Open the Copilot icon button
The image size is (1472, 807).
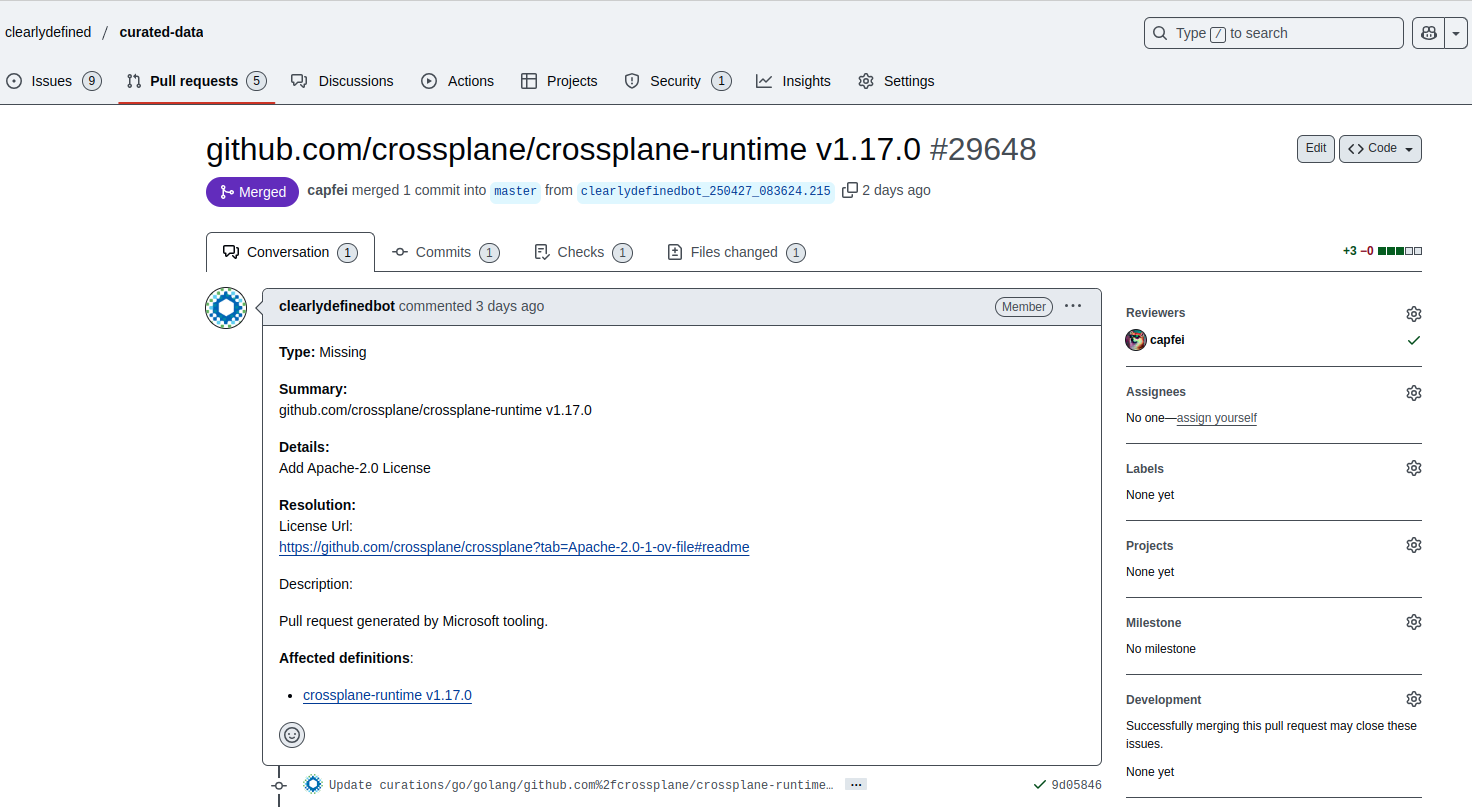click(x=1428, y=33)
